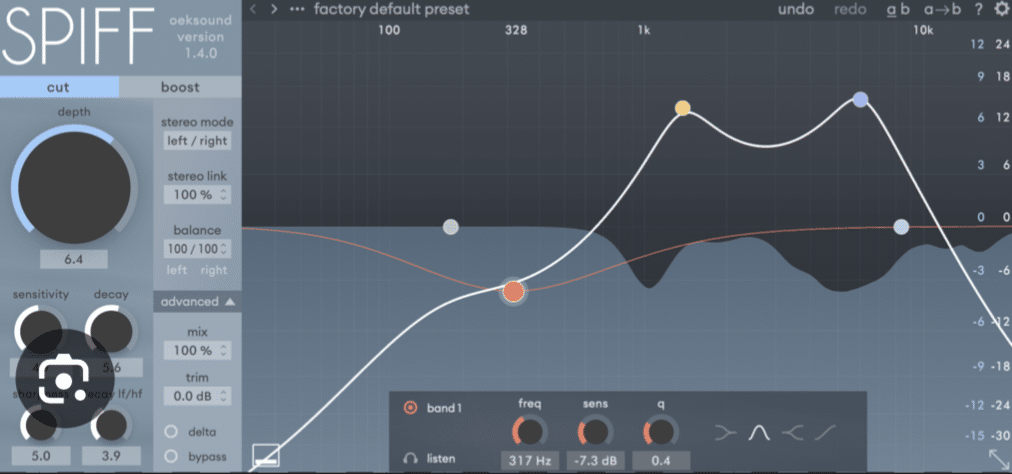This screenshot has width=1012, height=474.
Task: Select the yellow band node on the graph
Action: tap(683, 108)
